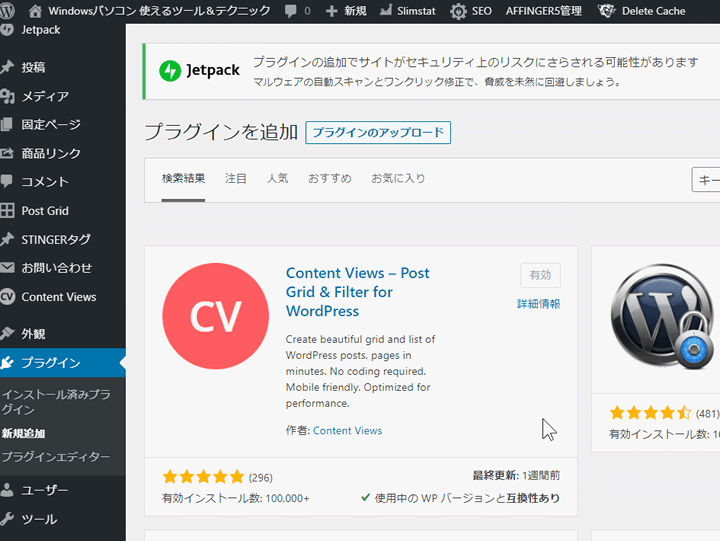Click the star rating with (481) reviews
This screenshot has height=541, width=720.
(651, 413)
